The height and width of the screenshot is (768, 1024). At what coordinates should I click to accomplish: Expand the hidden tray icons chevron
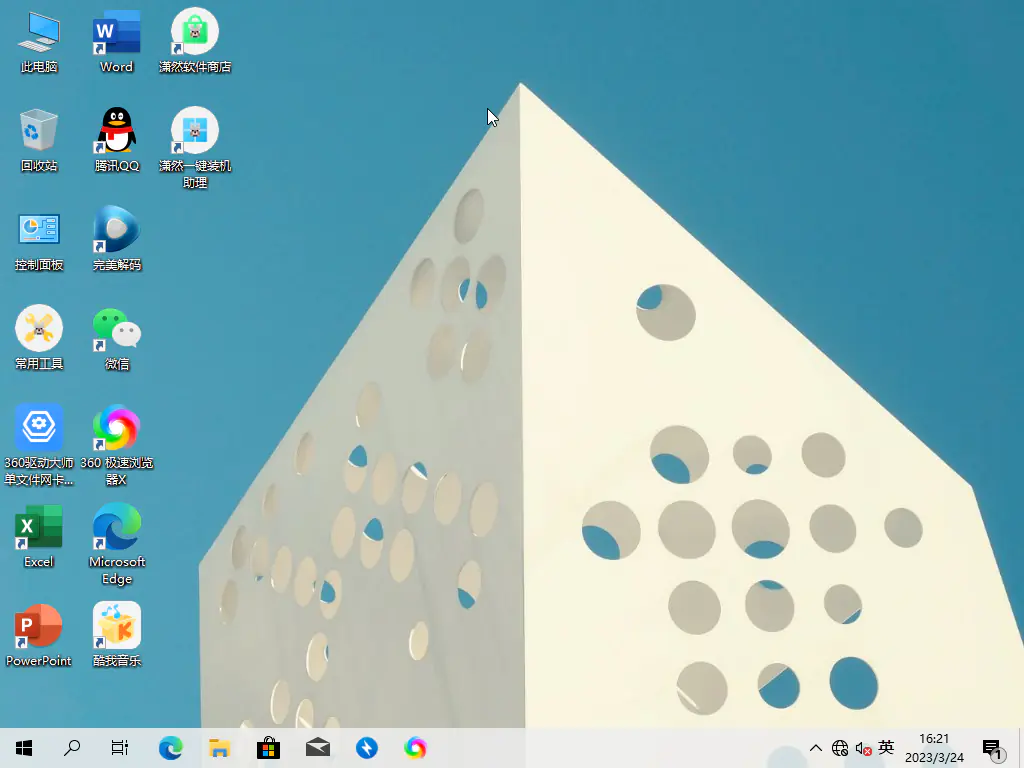pos(816,748)
